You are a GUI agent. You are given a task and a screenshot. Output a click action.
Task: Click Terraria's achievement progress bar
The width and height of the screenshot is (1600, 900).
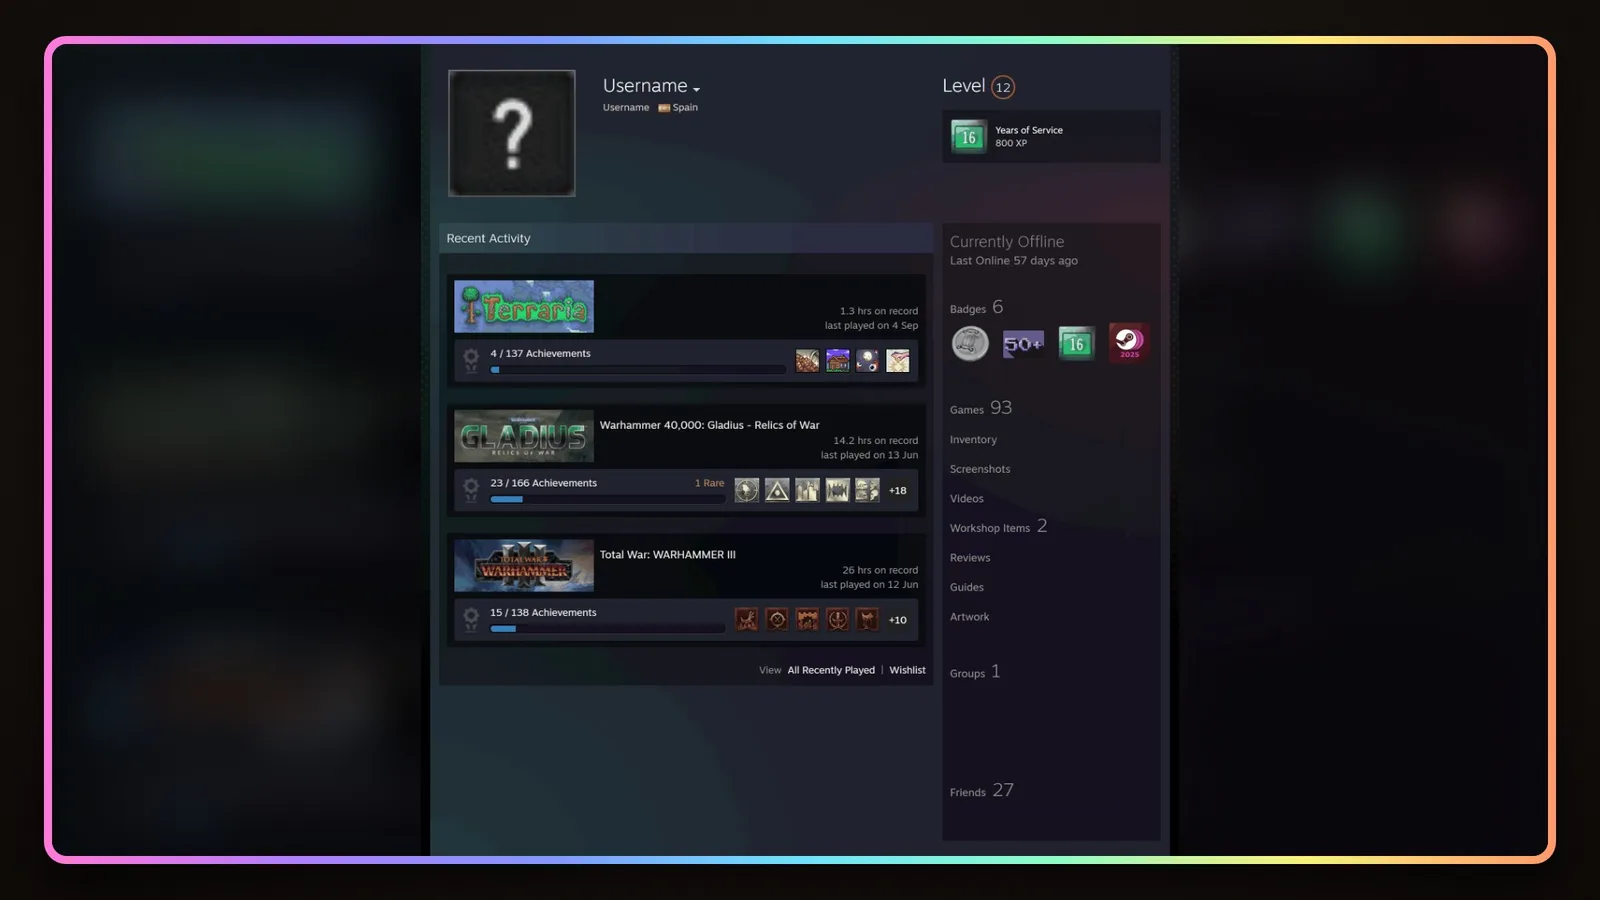click(638, 370)
